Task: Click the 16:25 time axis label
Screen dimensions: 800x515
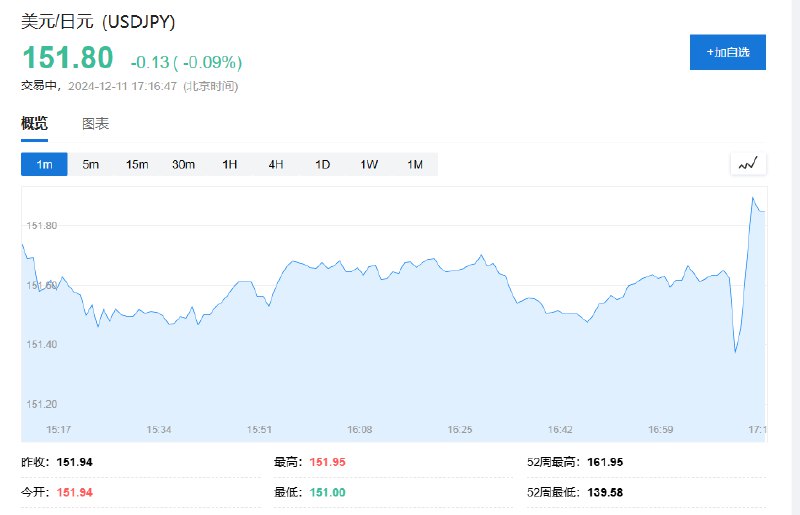Action: [460, 430]
